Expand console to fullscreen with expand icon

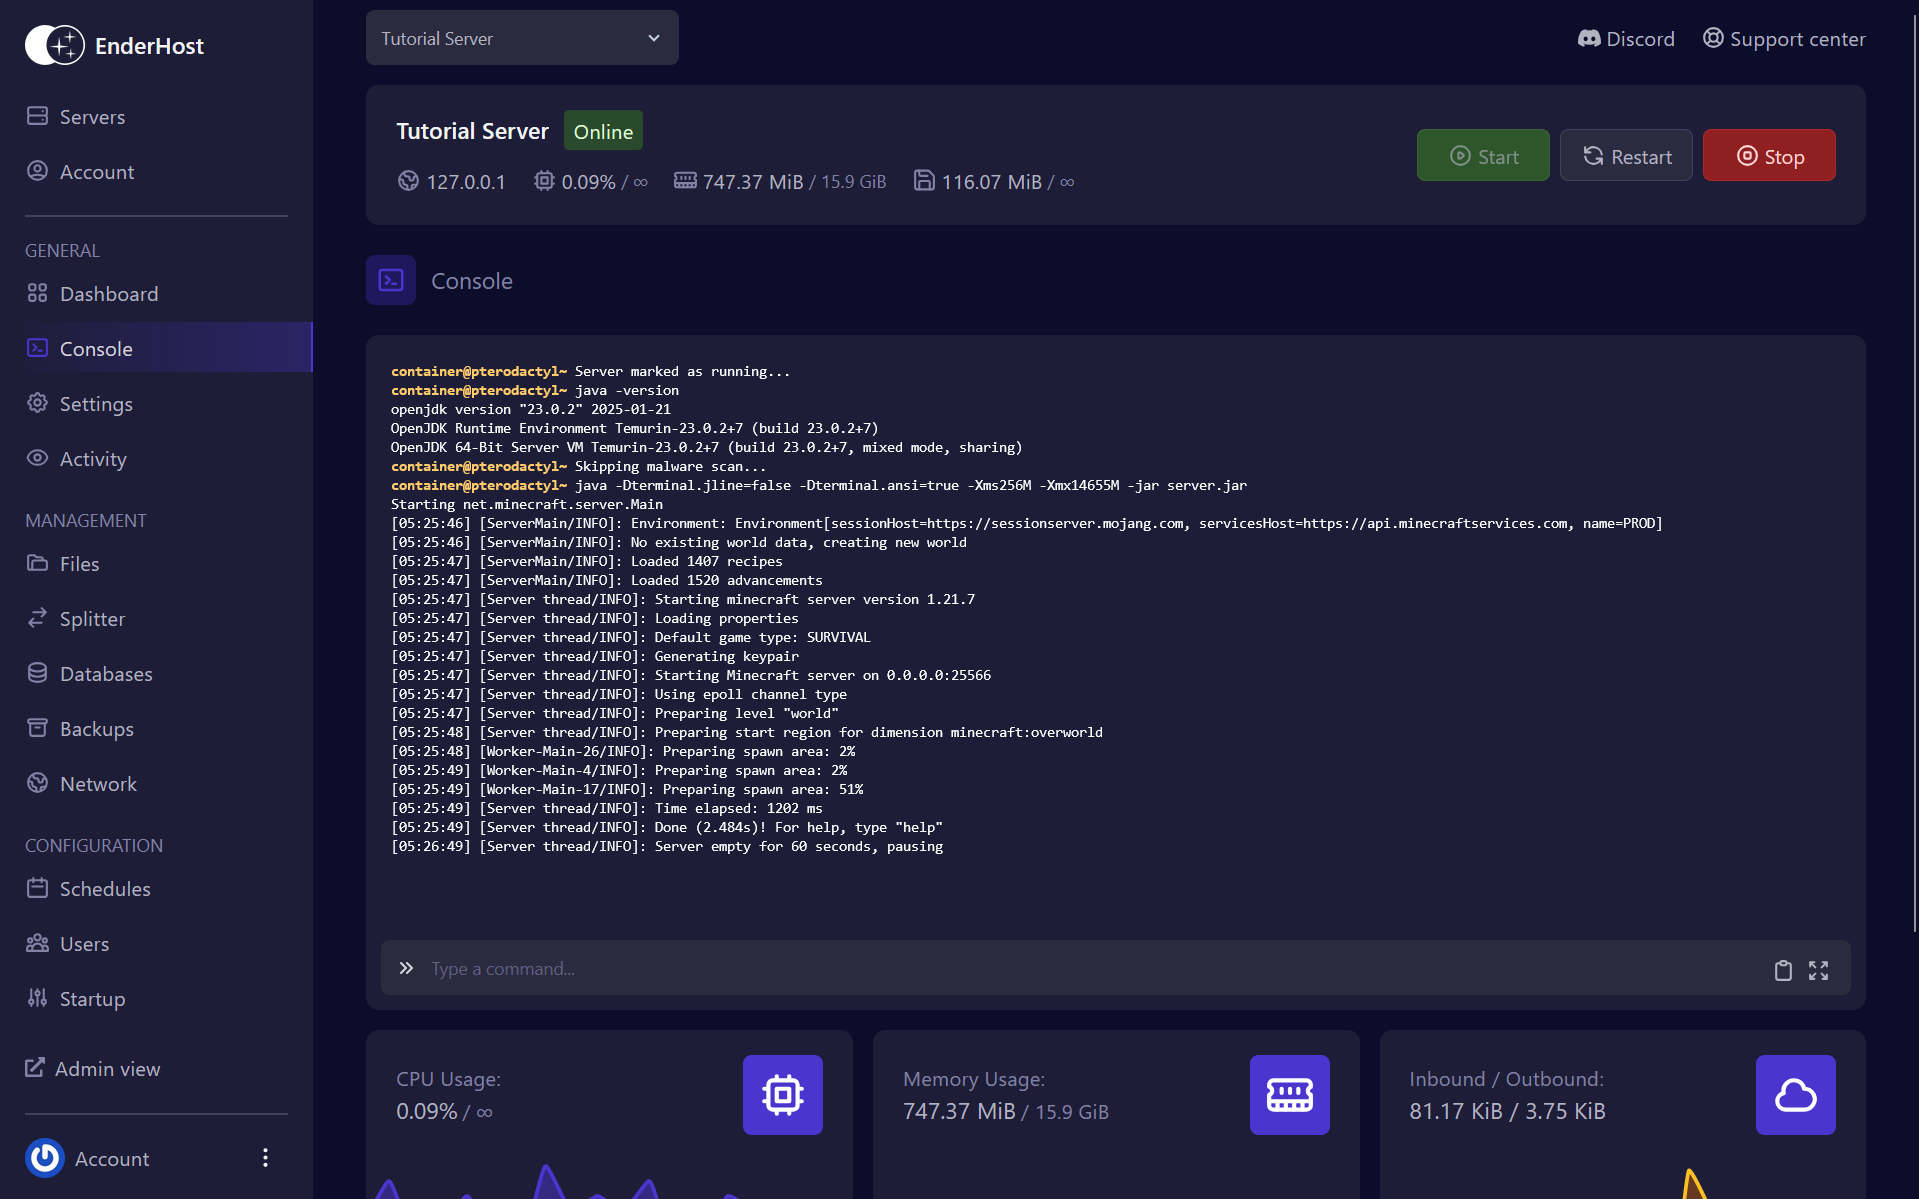[x=1818, y=970]
